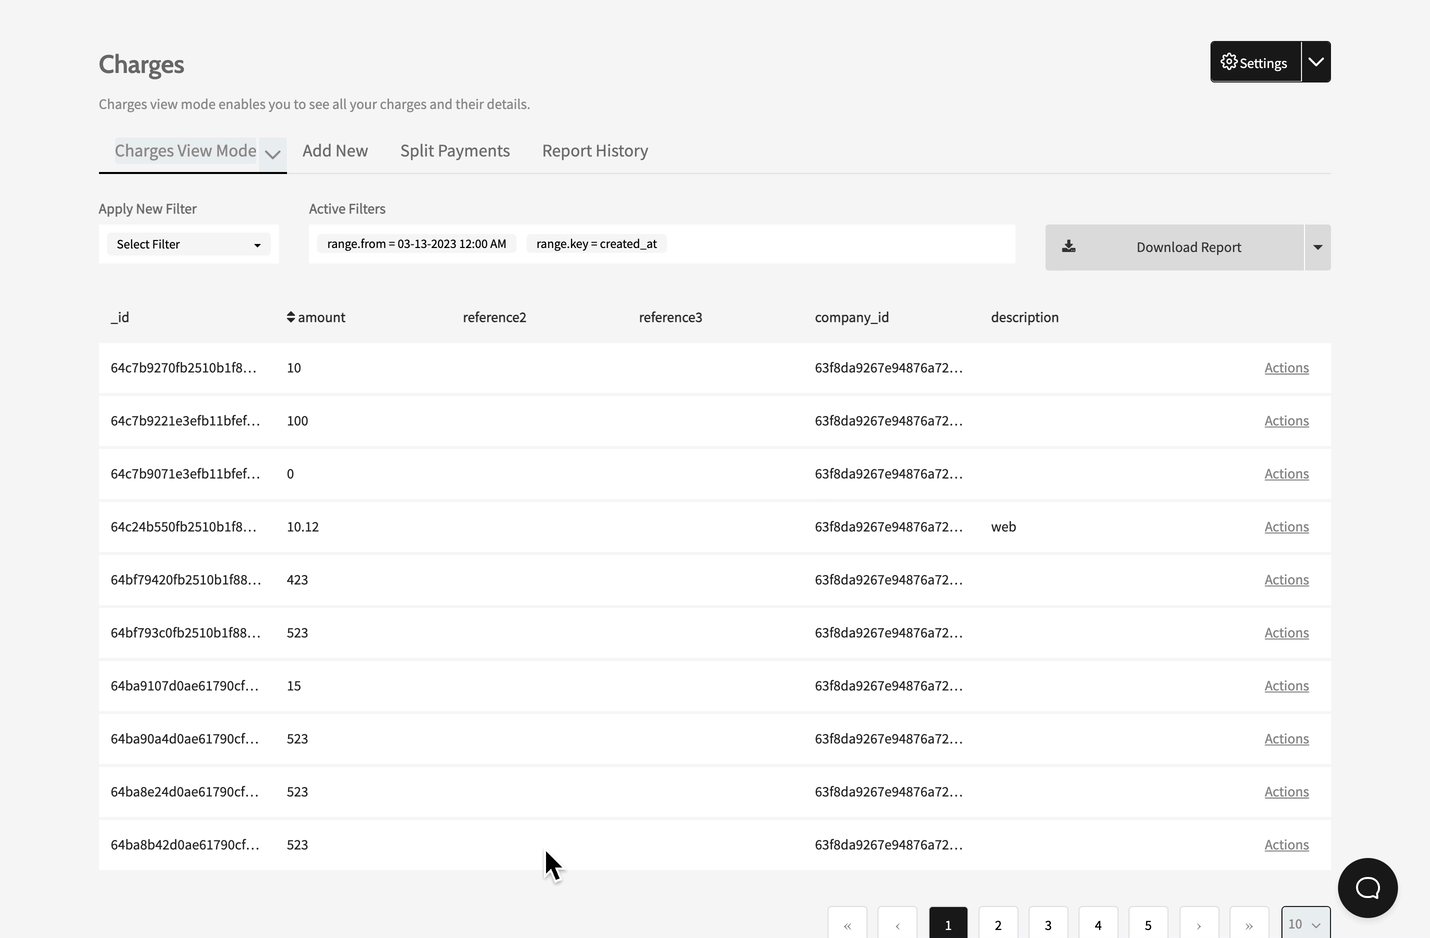Select charge ID 64c24b550fb2510b1f8
Screen dimensions: 1430x938
pos(184,527)
